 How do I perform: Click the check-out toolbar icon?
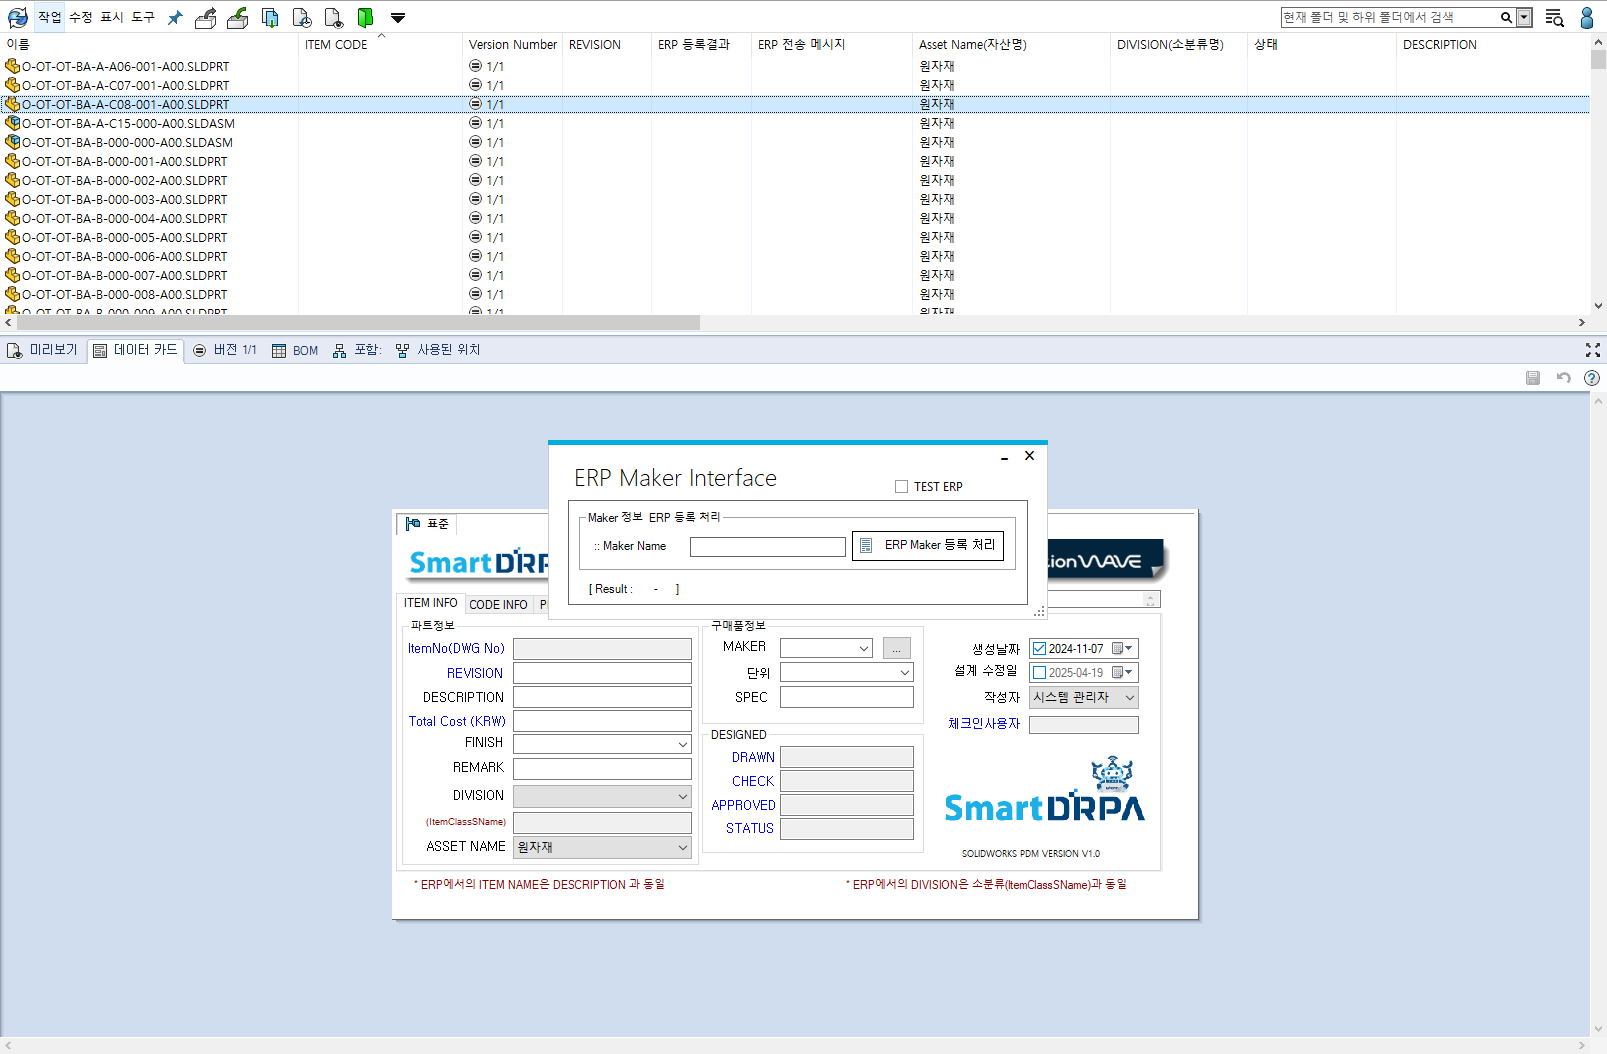click(x=206, y=17)
